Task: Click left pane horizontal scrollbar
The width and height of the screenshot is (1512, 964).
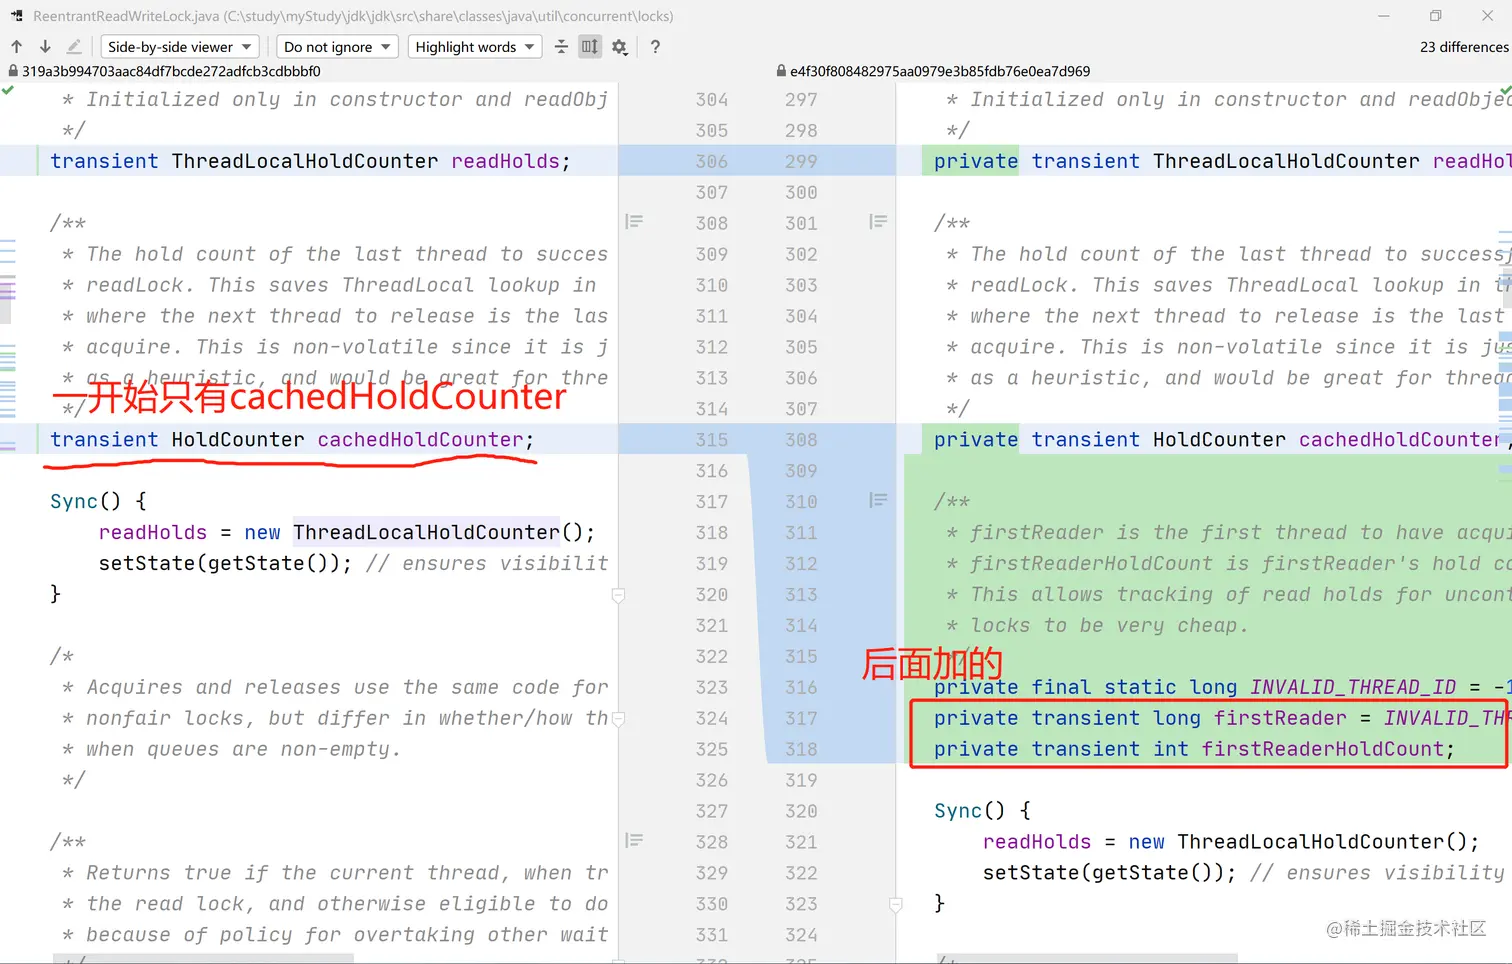Action: (x=203, y=959)
